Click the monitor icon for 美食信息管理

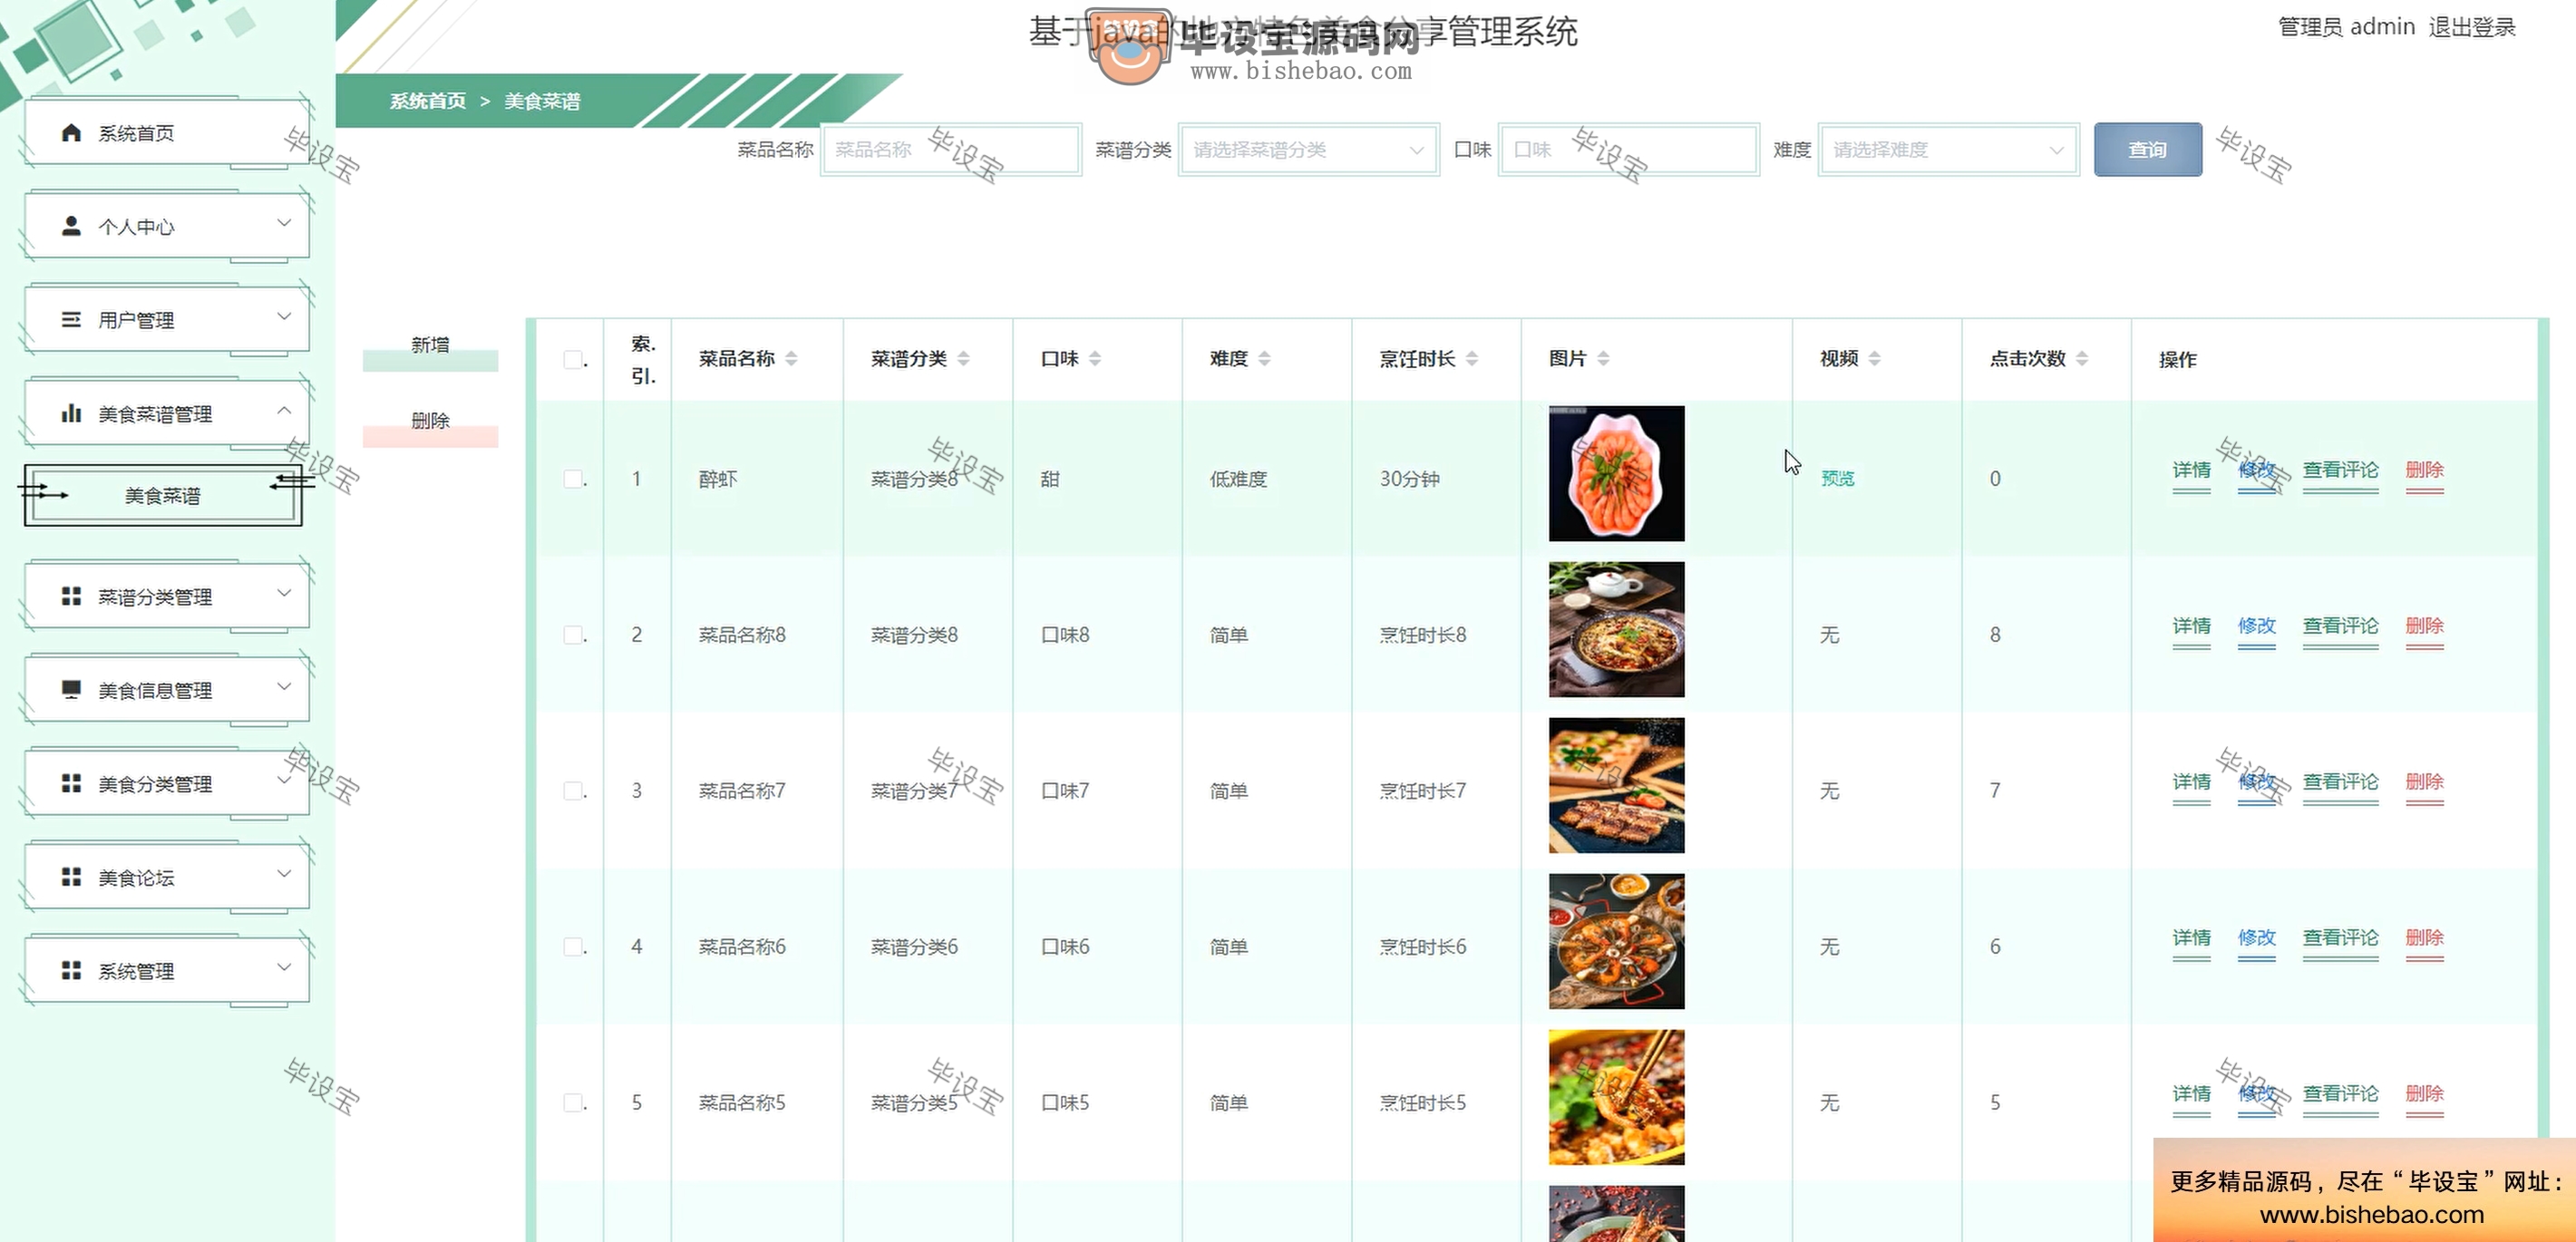(x=71, y=690)
